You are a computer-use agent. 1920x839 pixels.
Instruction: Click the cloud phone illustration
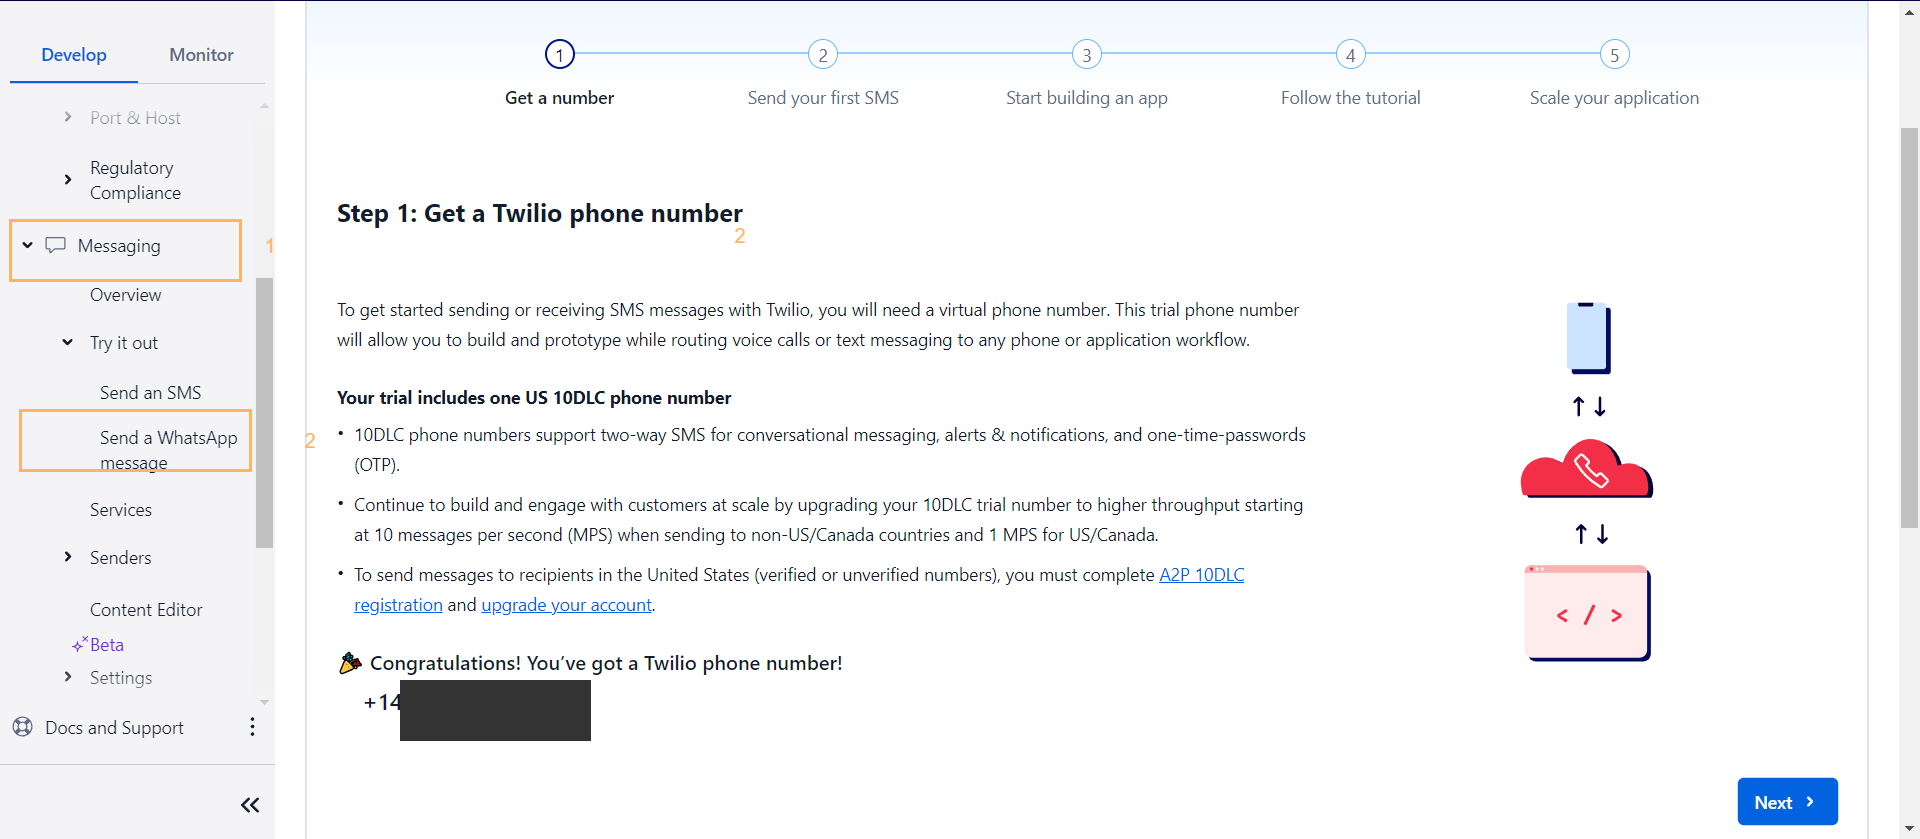(1586, 469)
